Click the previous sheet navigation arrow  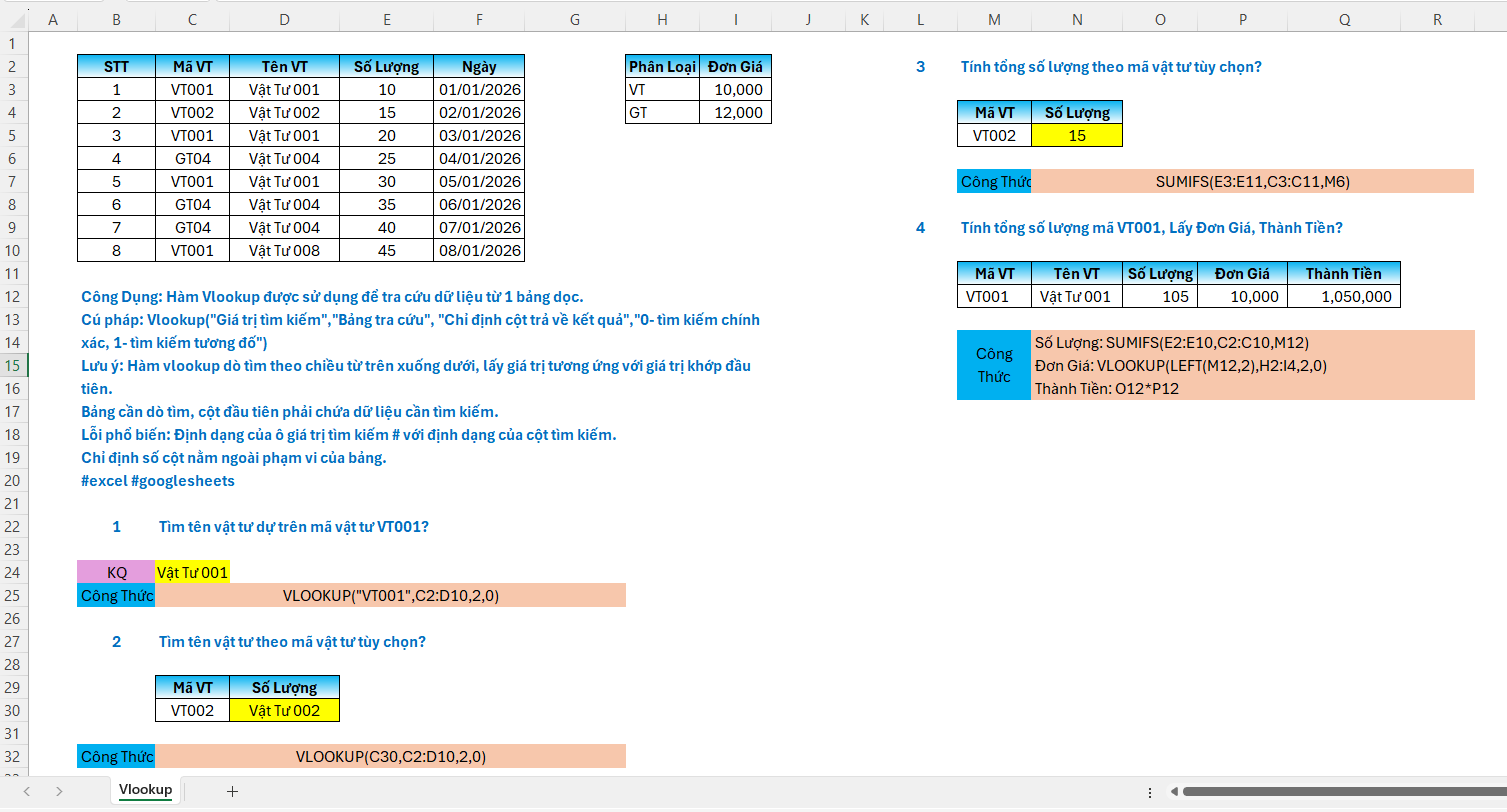(27, 791)
